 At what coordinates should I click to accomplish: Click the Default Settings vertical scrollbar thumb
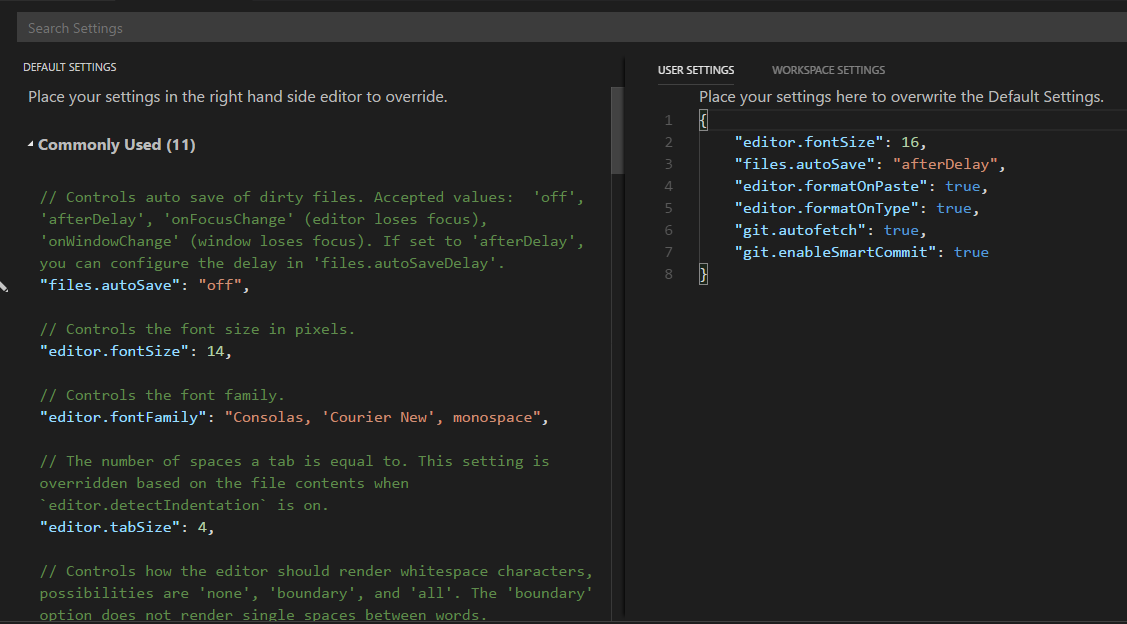pyautogui.click(x=617, y=130)
